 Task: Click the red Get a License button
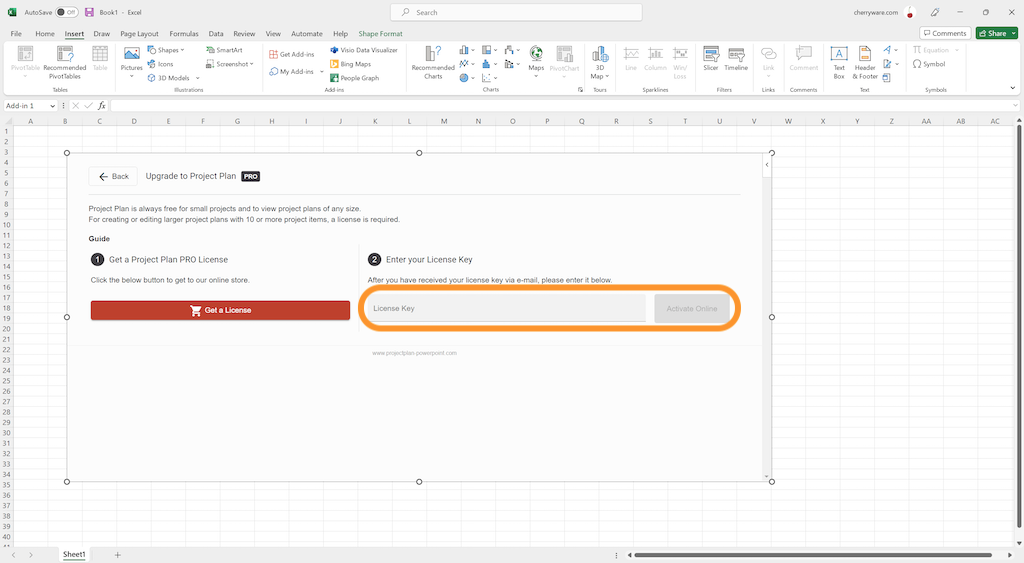(x=220, y=310)
